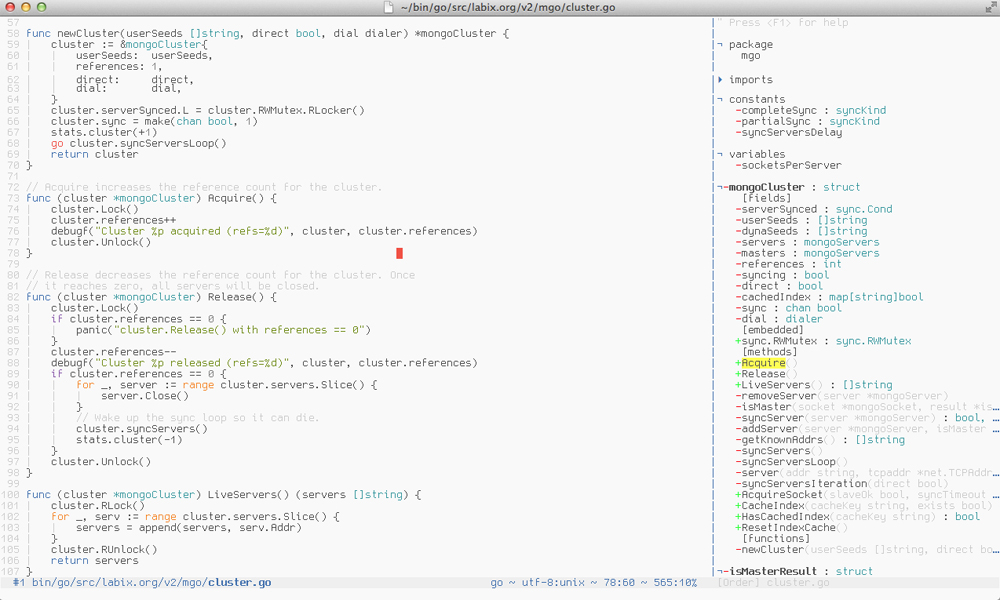Select cachedIndex field in tagbar
Image resolution: width=1000 pixels, height=600 pixels.
click(776, 297)
